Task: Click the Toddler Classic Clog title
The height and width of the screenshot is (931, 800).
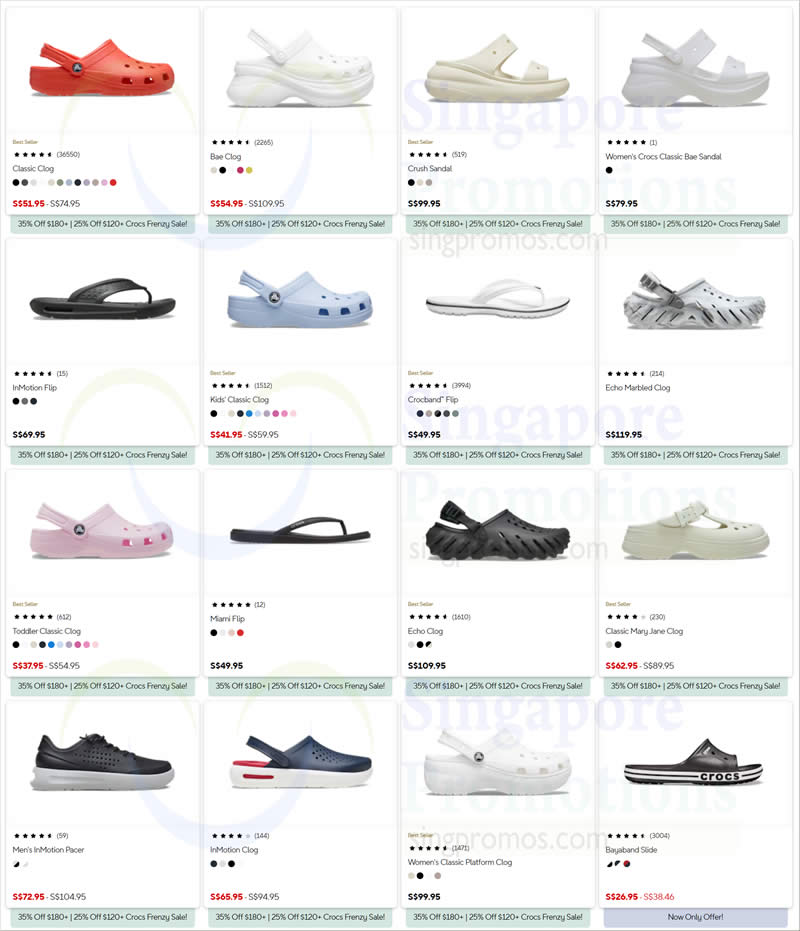Action: tap(46, 631)
